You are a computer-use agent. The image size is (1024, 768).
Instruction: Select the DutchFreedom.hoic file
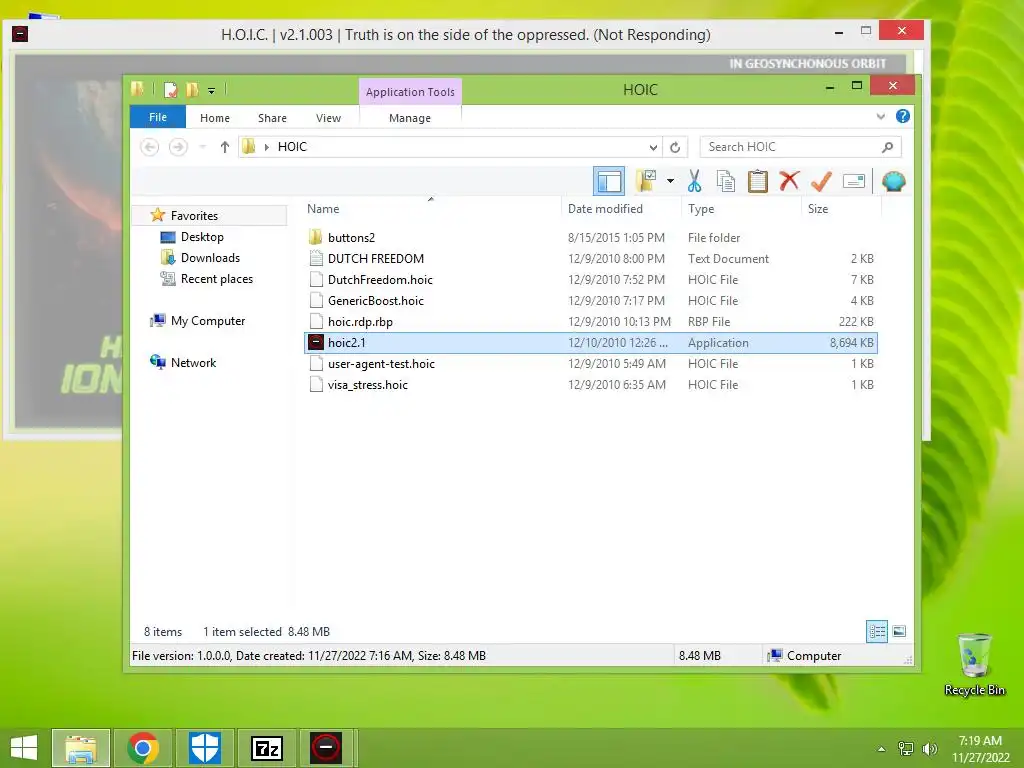point(590,280)
